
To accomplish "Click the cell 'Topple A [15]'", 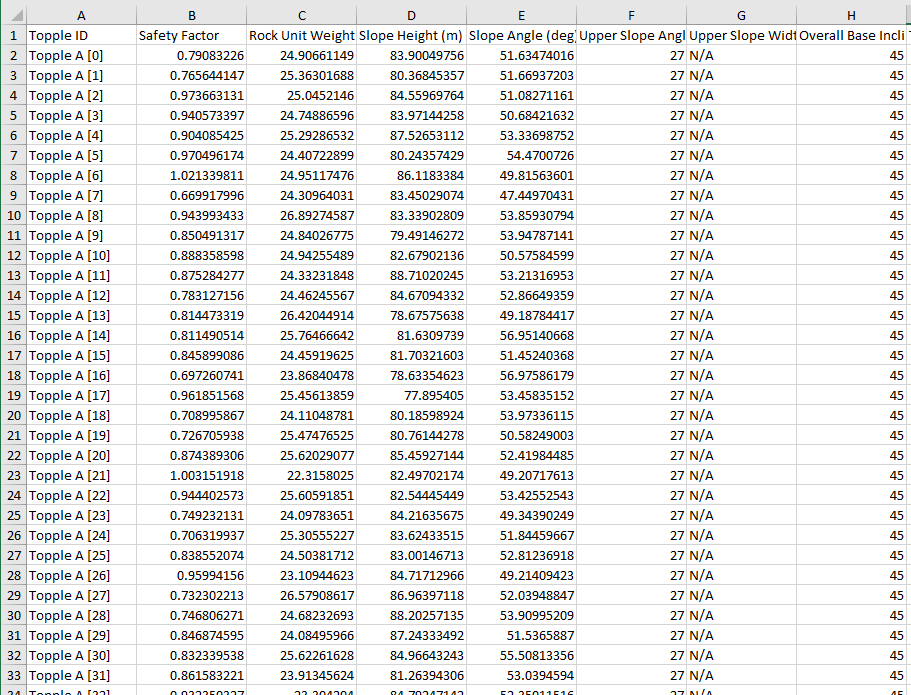I will coord(81,355).
